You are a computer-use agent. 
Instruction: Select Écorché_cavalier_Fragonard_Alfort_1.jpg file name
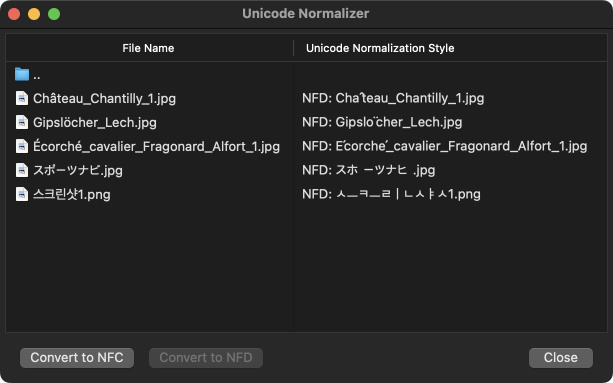point(156,147)
